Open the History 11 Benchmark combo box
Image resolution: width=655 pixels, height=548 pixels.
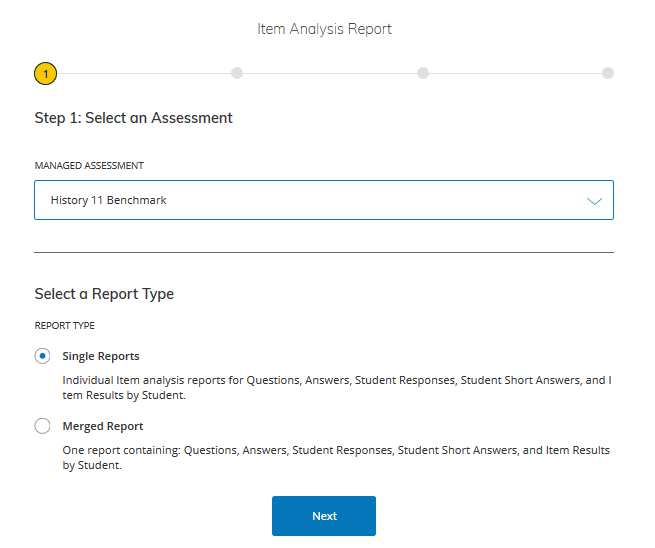300,200
